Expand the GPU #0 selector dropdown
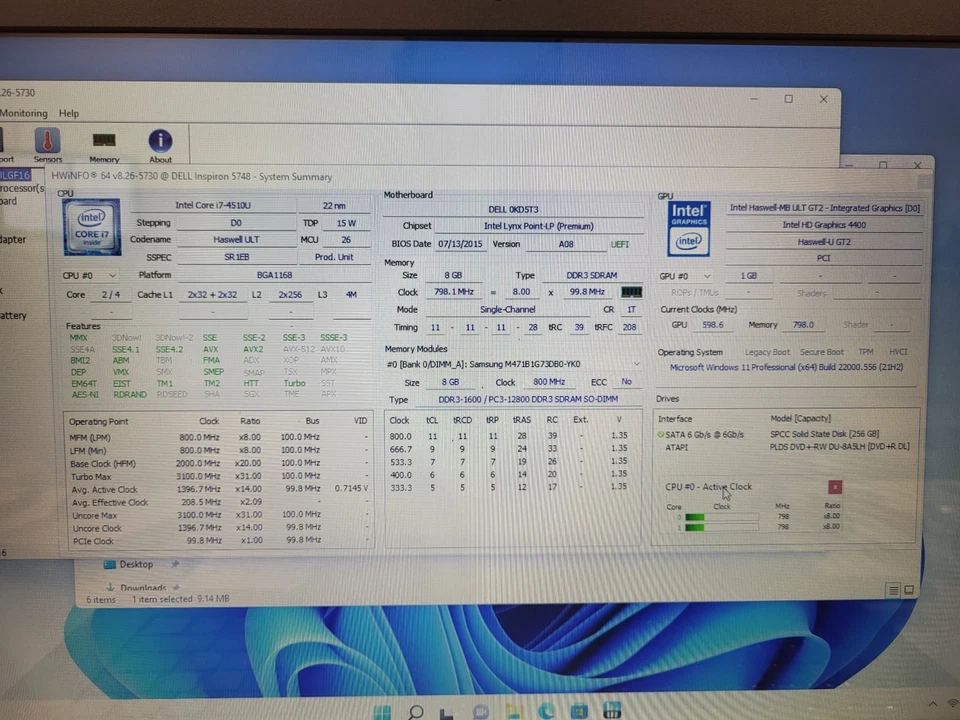 point(707,276)
